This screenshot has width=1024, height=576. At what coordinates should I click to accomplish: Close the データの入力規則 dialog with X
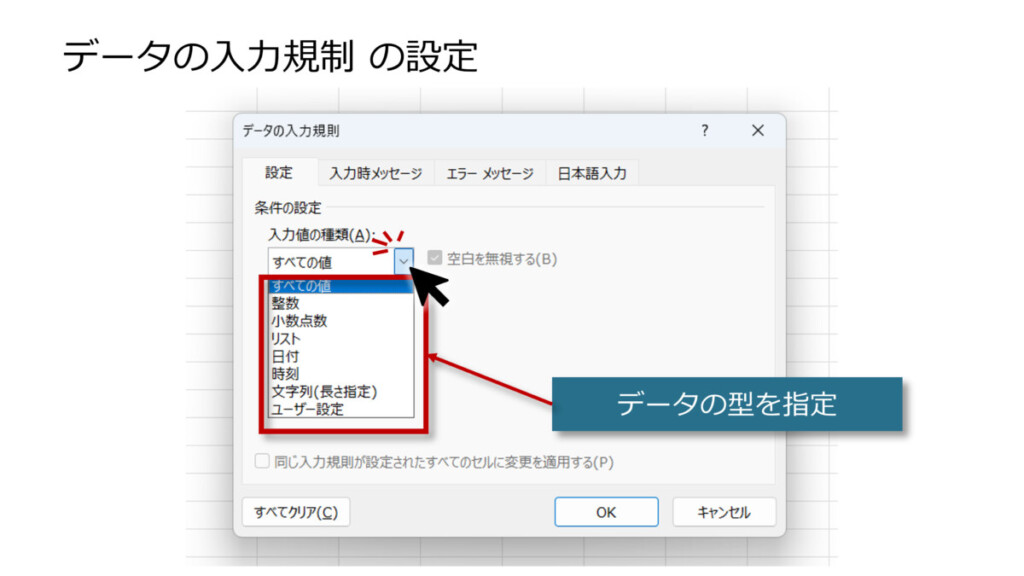pyautogui.click(x=757, y=131)
